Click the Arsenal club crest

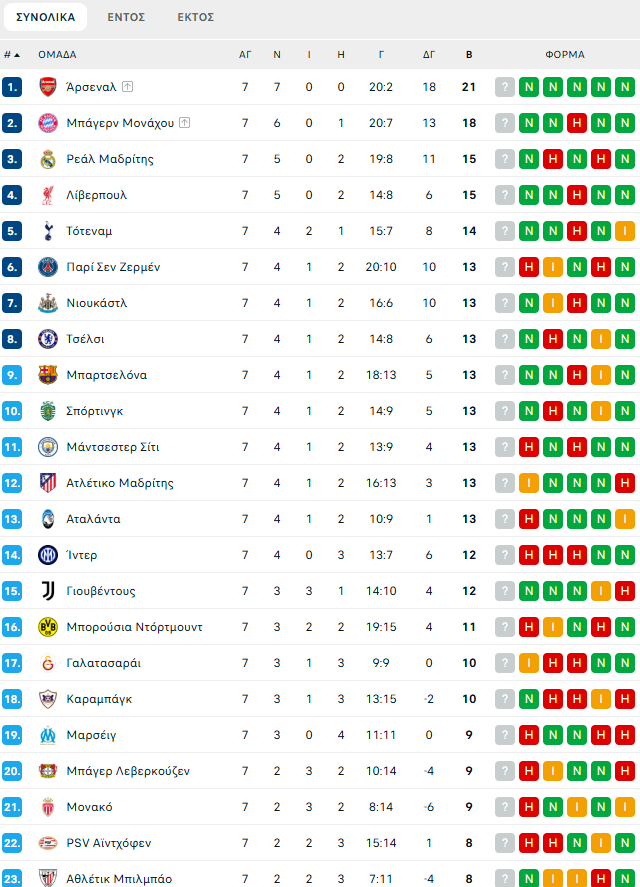click(48, 87)
